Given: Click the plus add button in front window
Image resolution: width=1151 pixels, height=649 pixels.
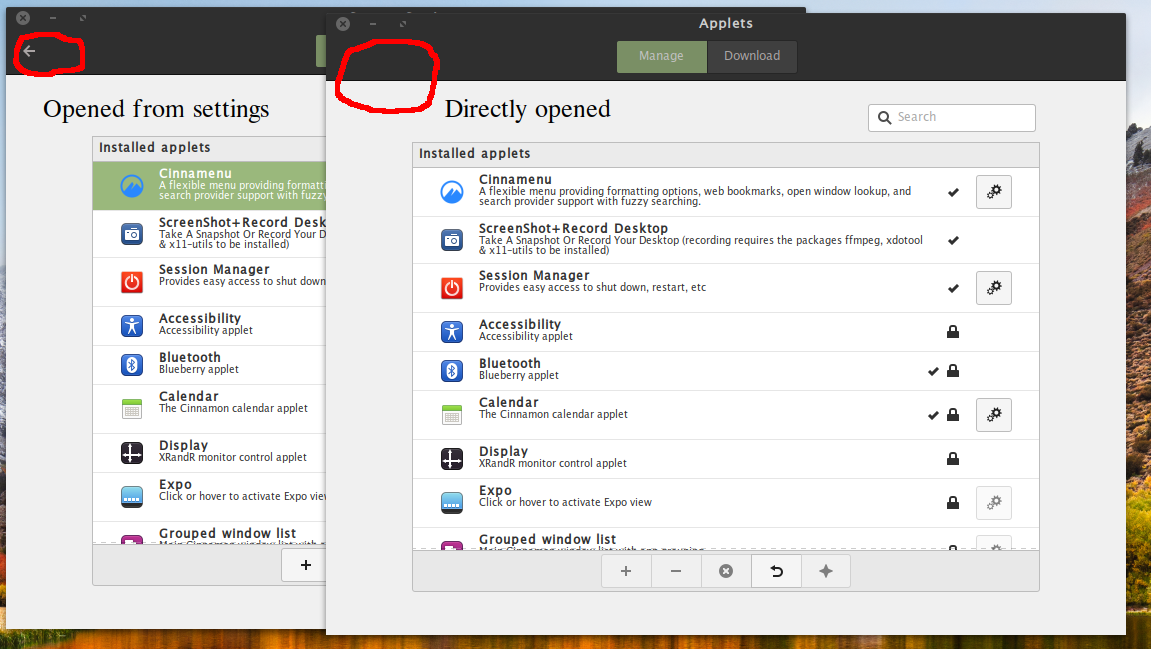Looking at the screenshot, I should point(626,571).
